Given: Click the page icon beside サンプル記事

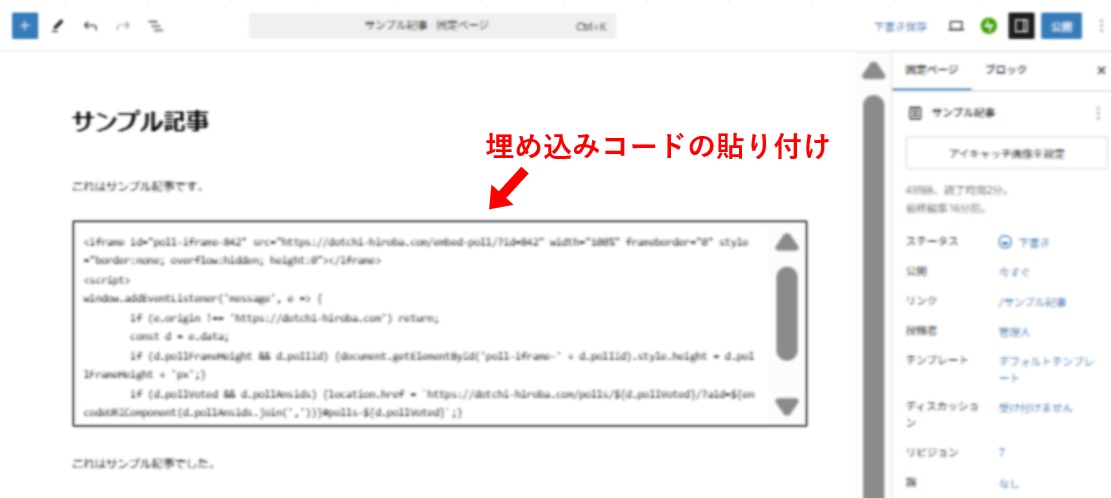Looking at the screenshot, I should tap(915, 113).
